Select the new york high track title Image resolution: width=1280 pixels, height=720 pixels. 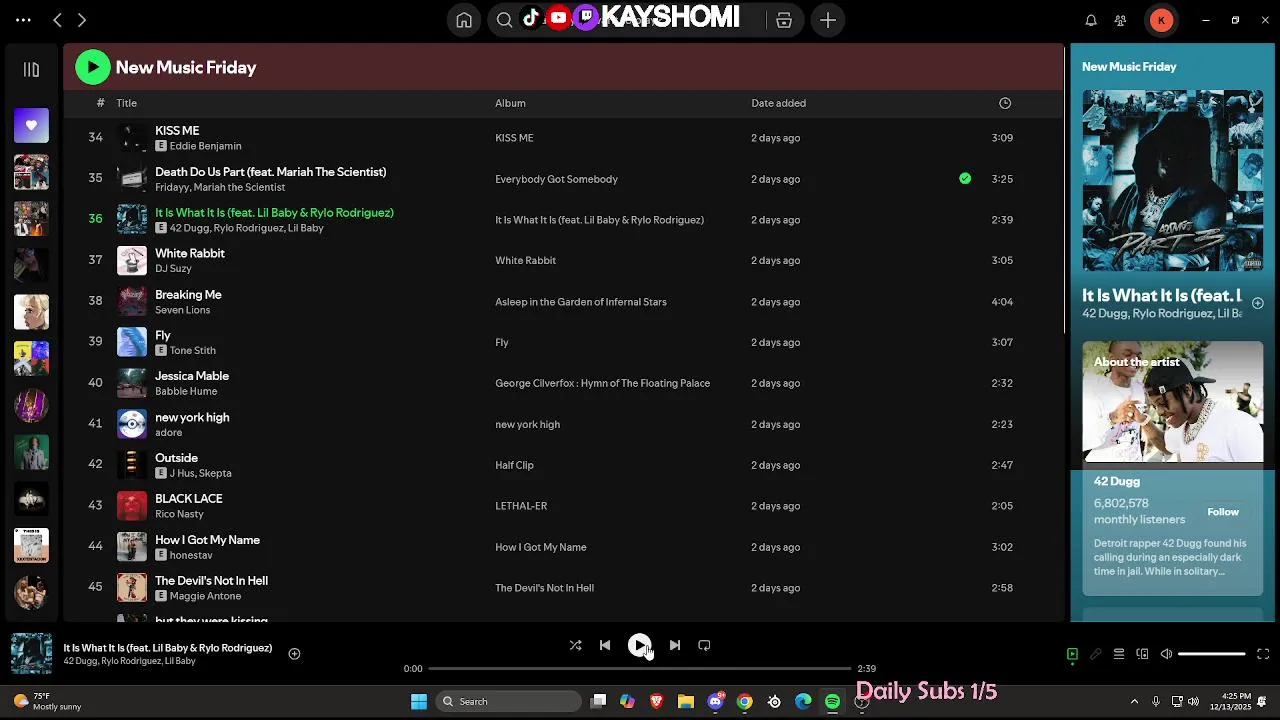coord(192,417)
